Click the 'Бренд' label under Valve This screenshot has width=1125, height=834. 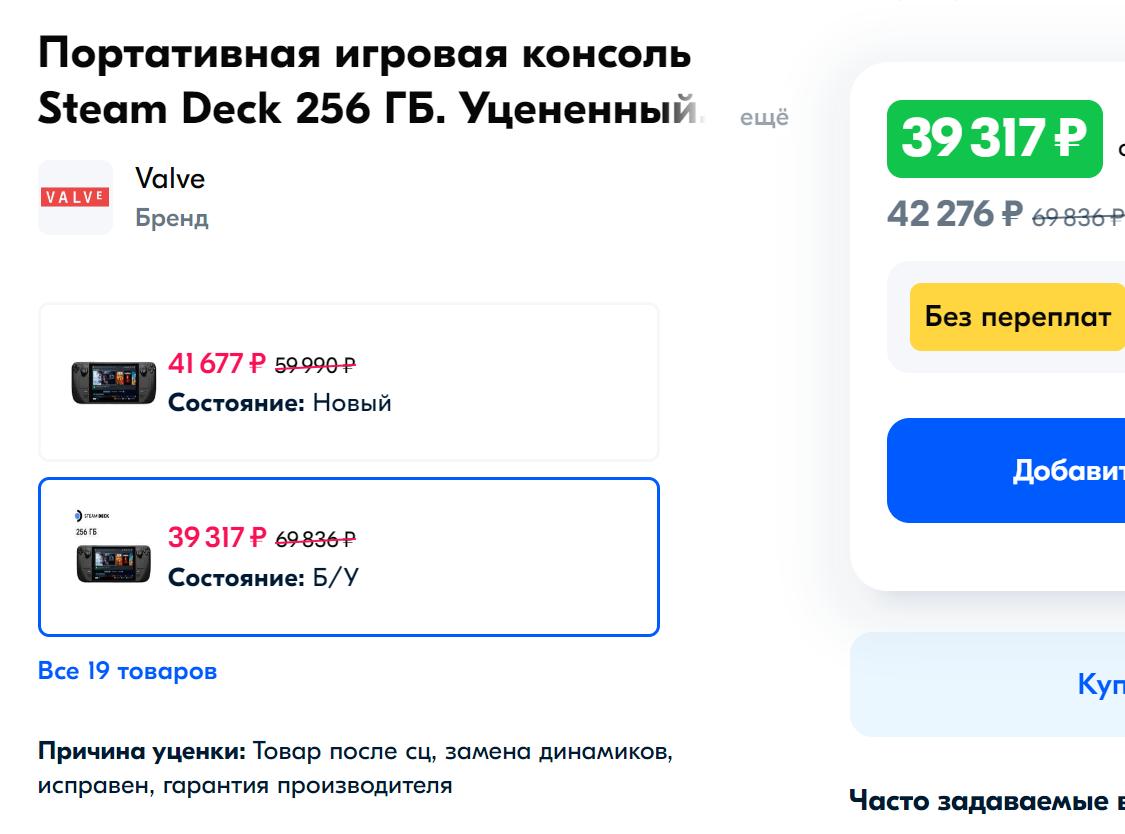tap(171, 218)
